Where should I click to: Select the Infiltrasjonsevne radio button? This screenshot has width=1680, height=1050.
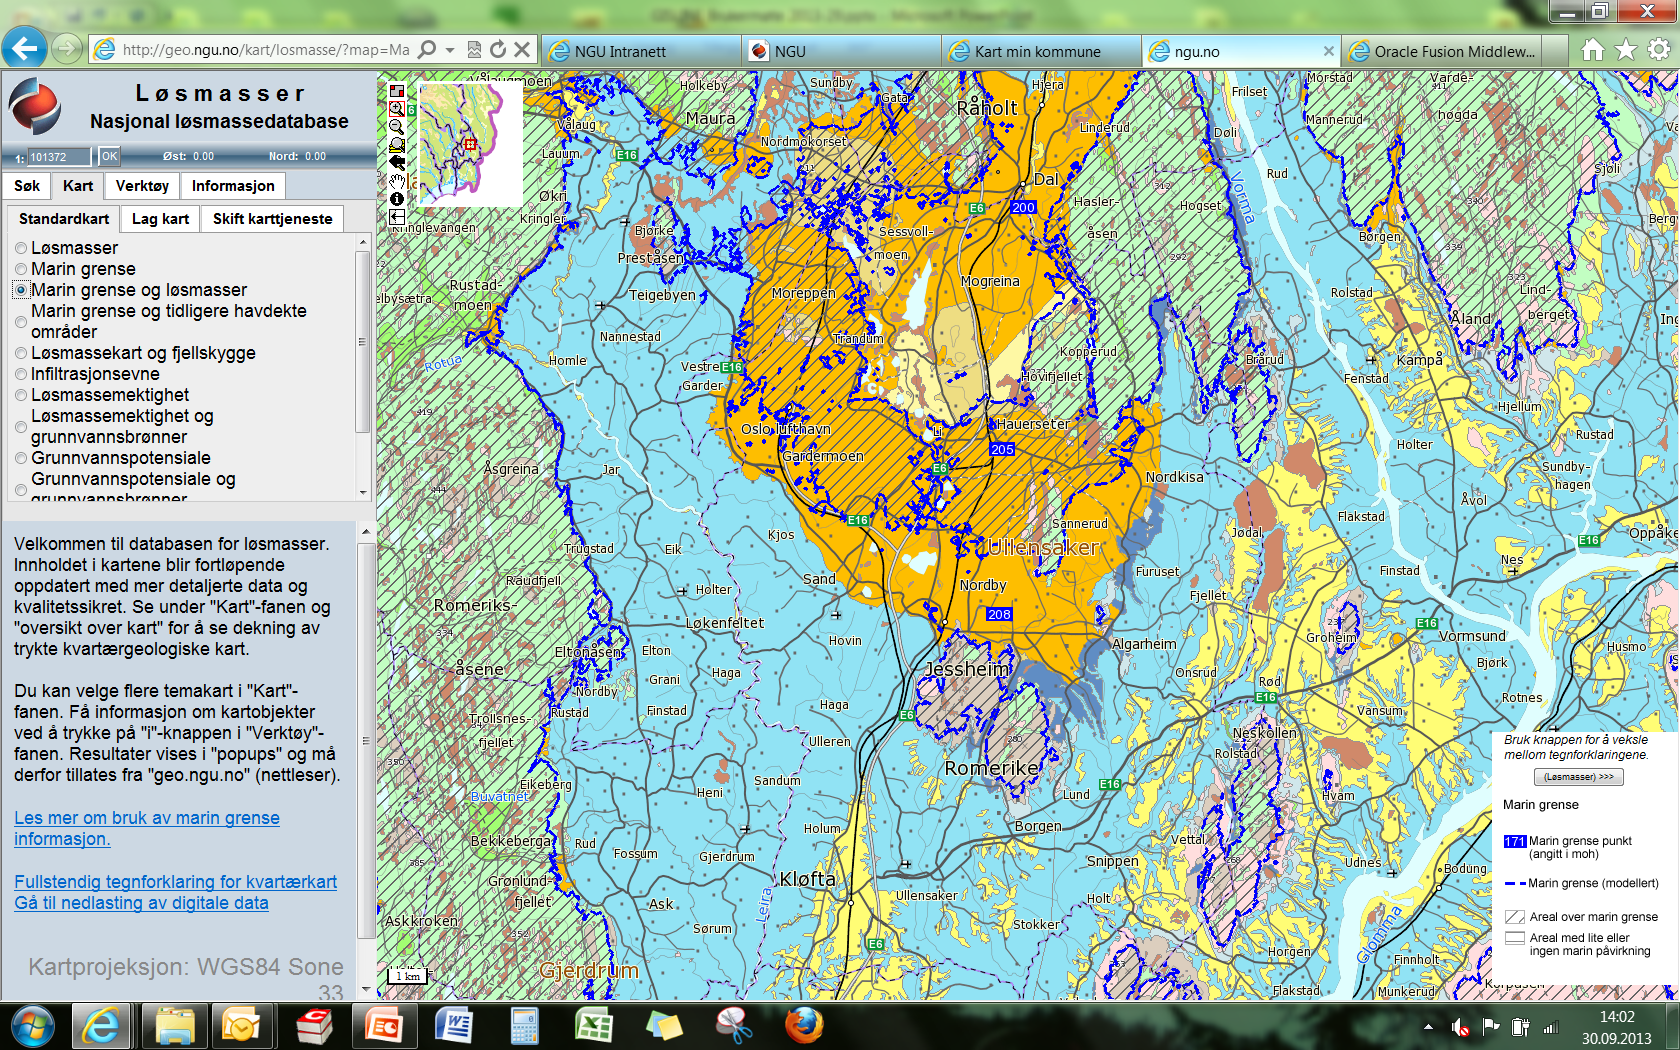[21, 374]
